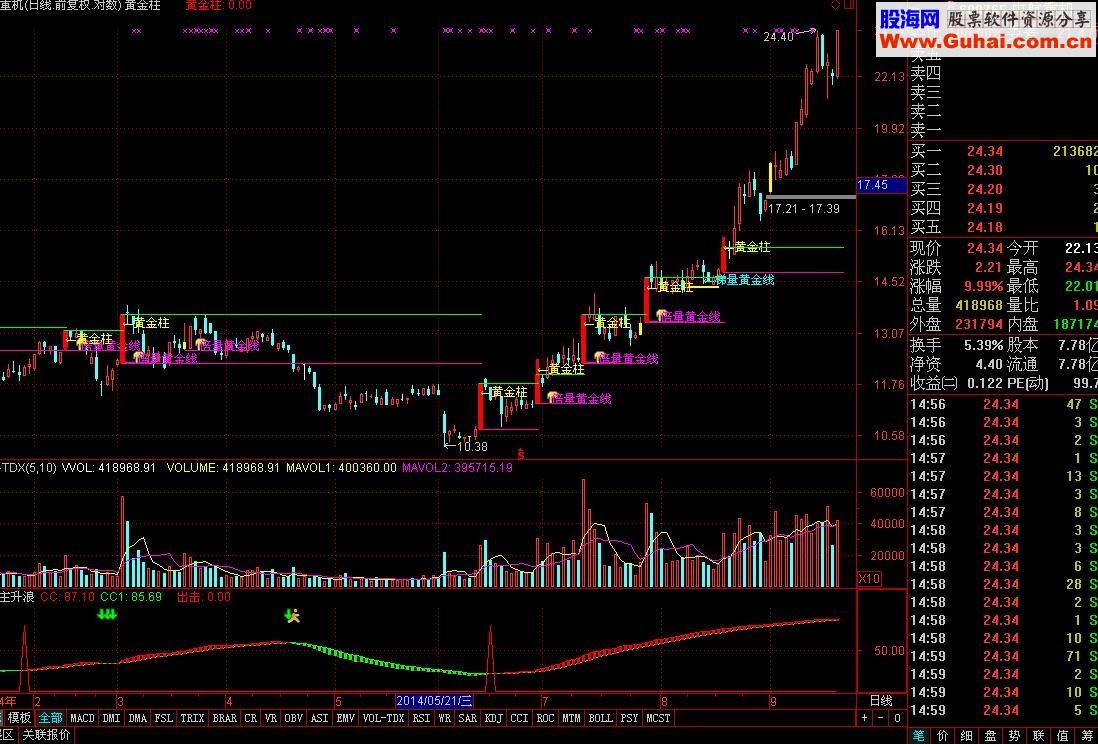Image resolution: width=1098 pixels, height=744 pixels.
Task: Click the 2014/05/21 date marker
Action: tap(434, 701)
